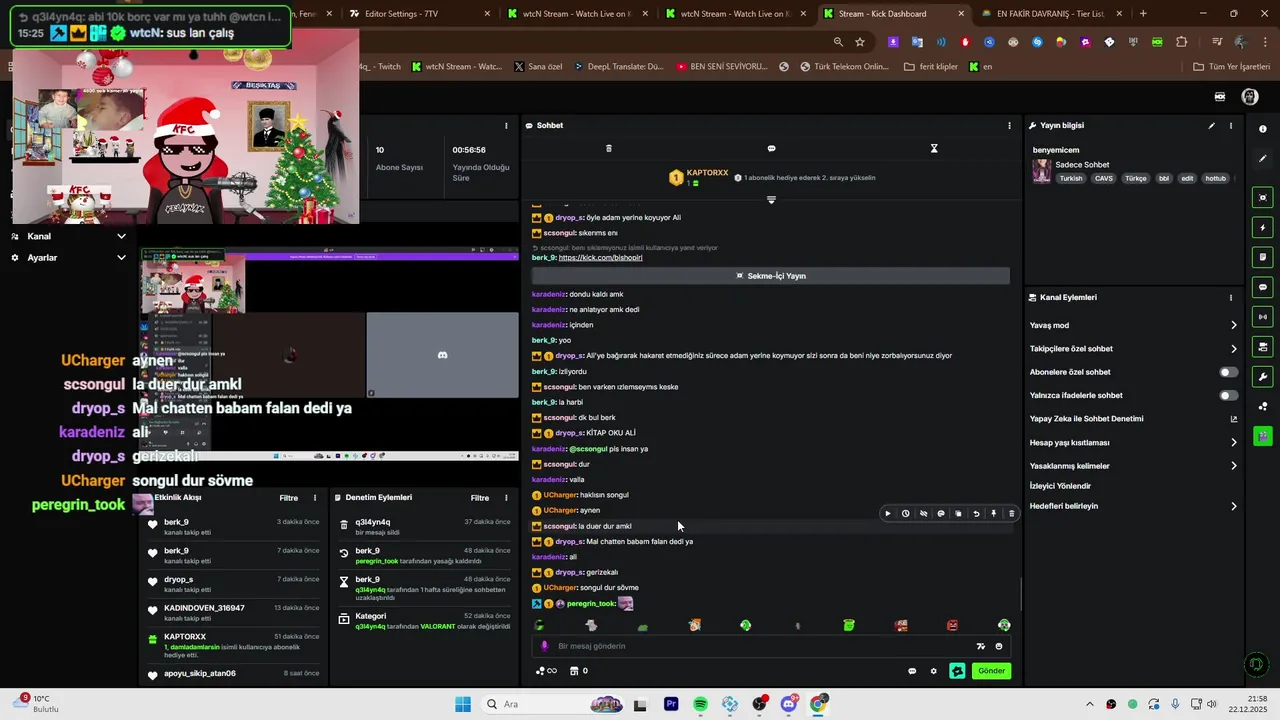Click the chat settings gear icon
The image size is (1280, 720).
934,671
